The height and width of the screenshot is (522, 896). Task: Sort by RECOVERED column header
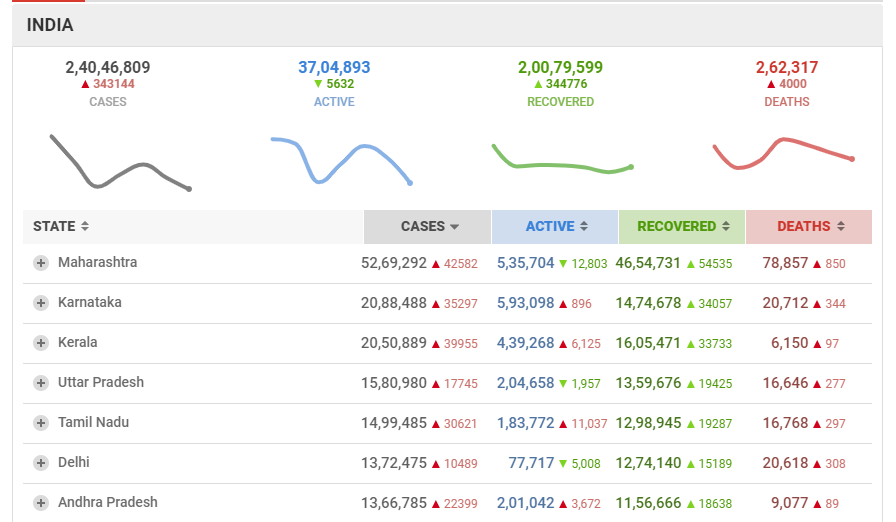pyautogui.click(x=682, y=227)
